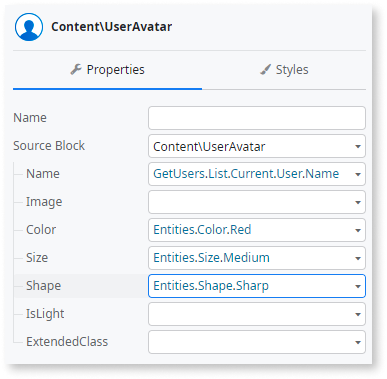Click the Entities.Shape.Sharp value

coord(211,286)
